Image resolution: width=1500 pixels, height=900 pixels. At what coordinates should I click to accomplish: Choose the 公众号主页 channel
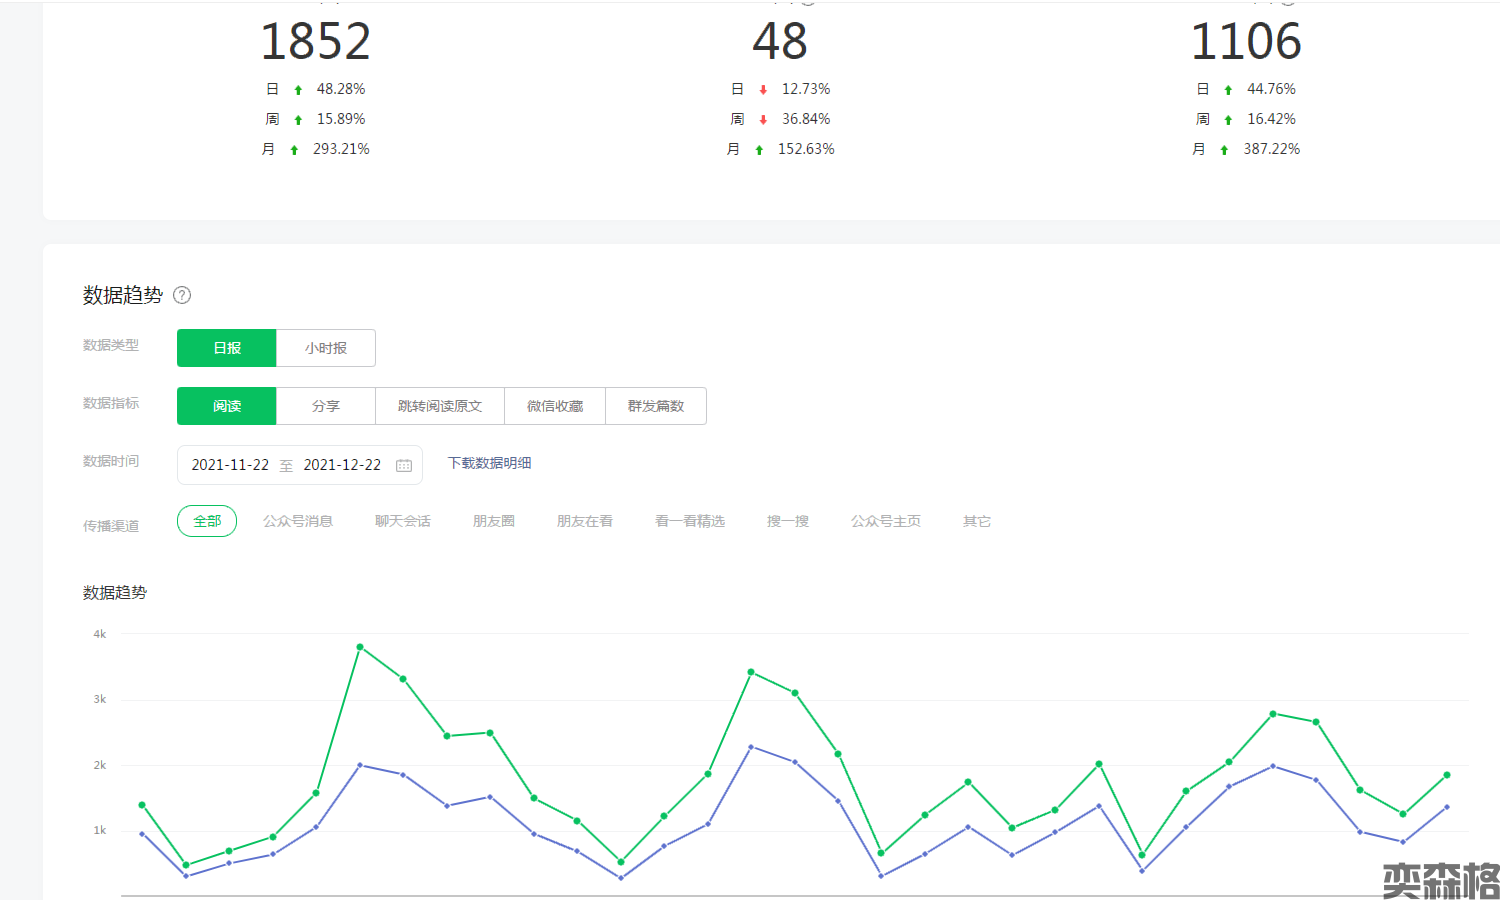(886, 521)
